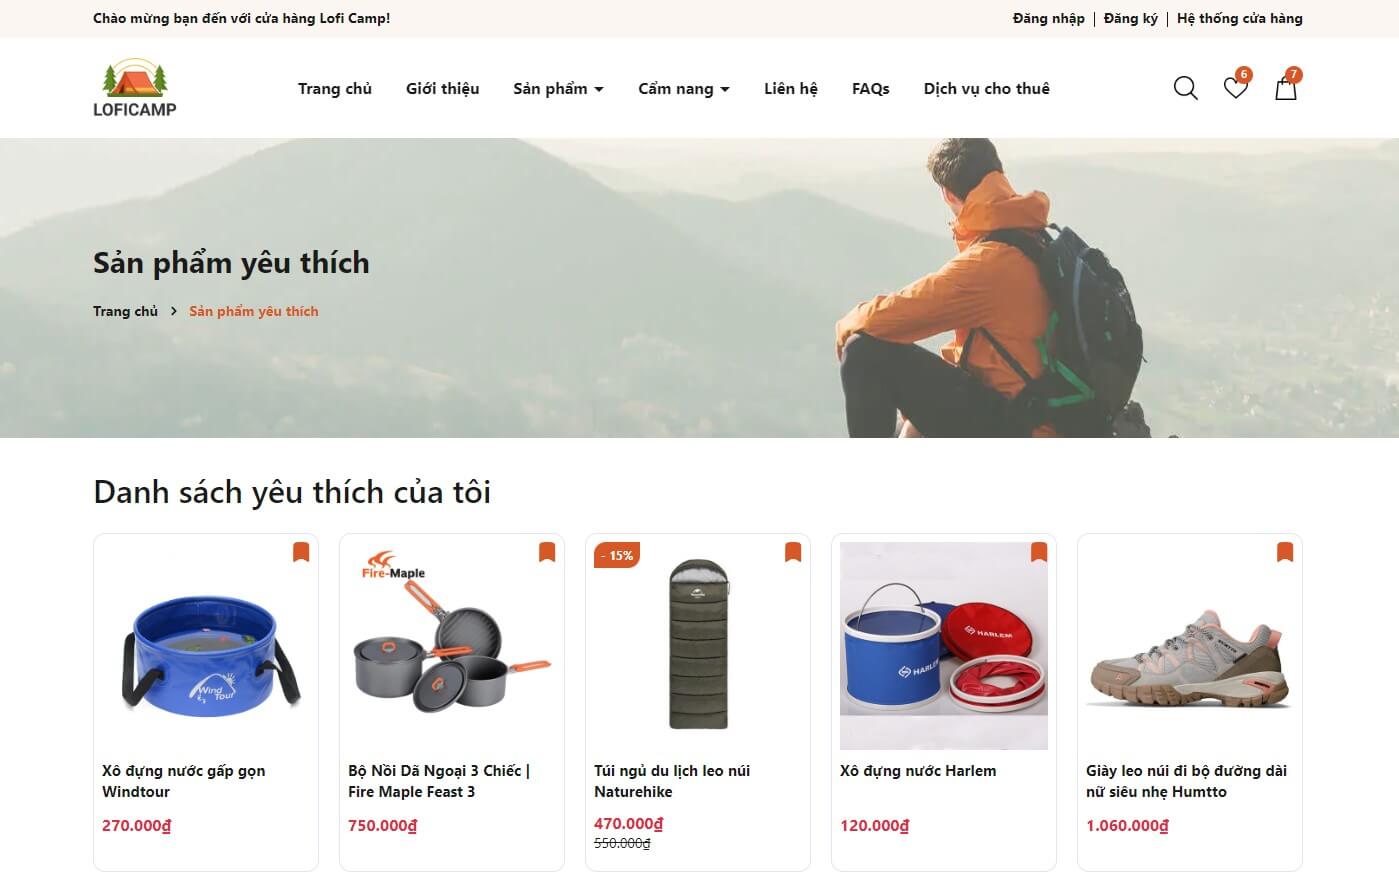The height and width of the screenshot is (886, 1399).
Task: Click the Đăng nhập link
Action: tap(1048, 18)
